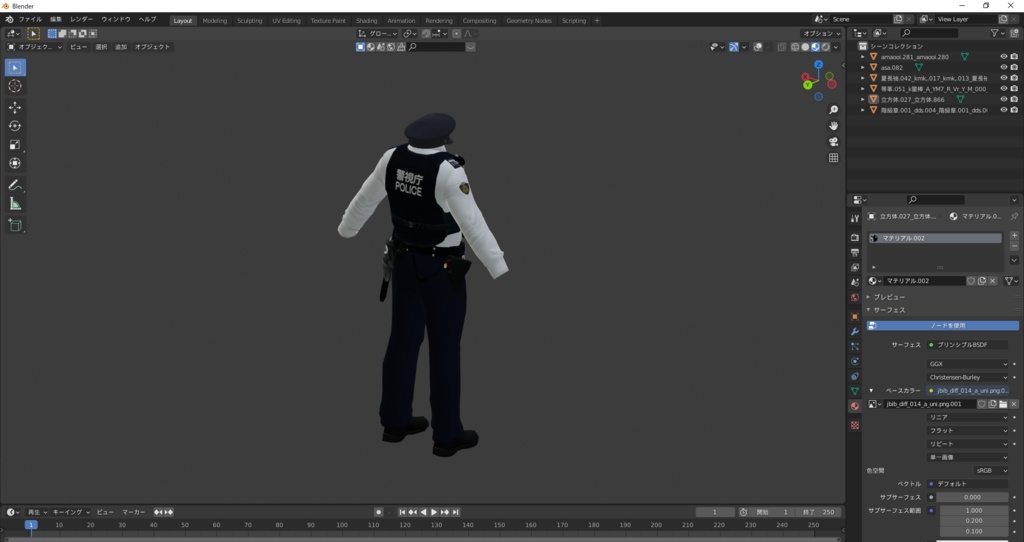Click the サブサーフェス範囲 1.000 value field
The height and width of the screenshot is (542, 1024).
tap(974, 511)
